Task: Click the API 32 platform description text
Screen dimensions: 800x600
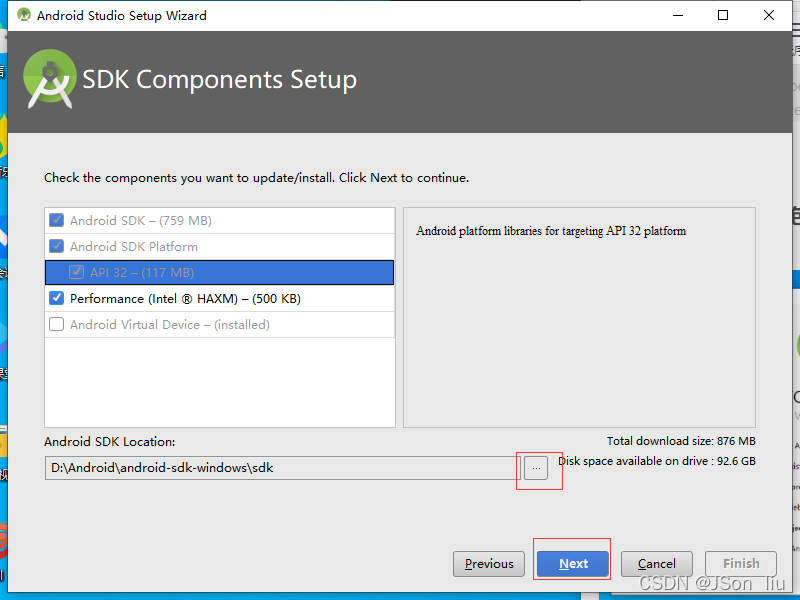Action: coord(551,231)
